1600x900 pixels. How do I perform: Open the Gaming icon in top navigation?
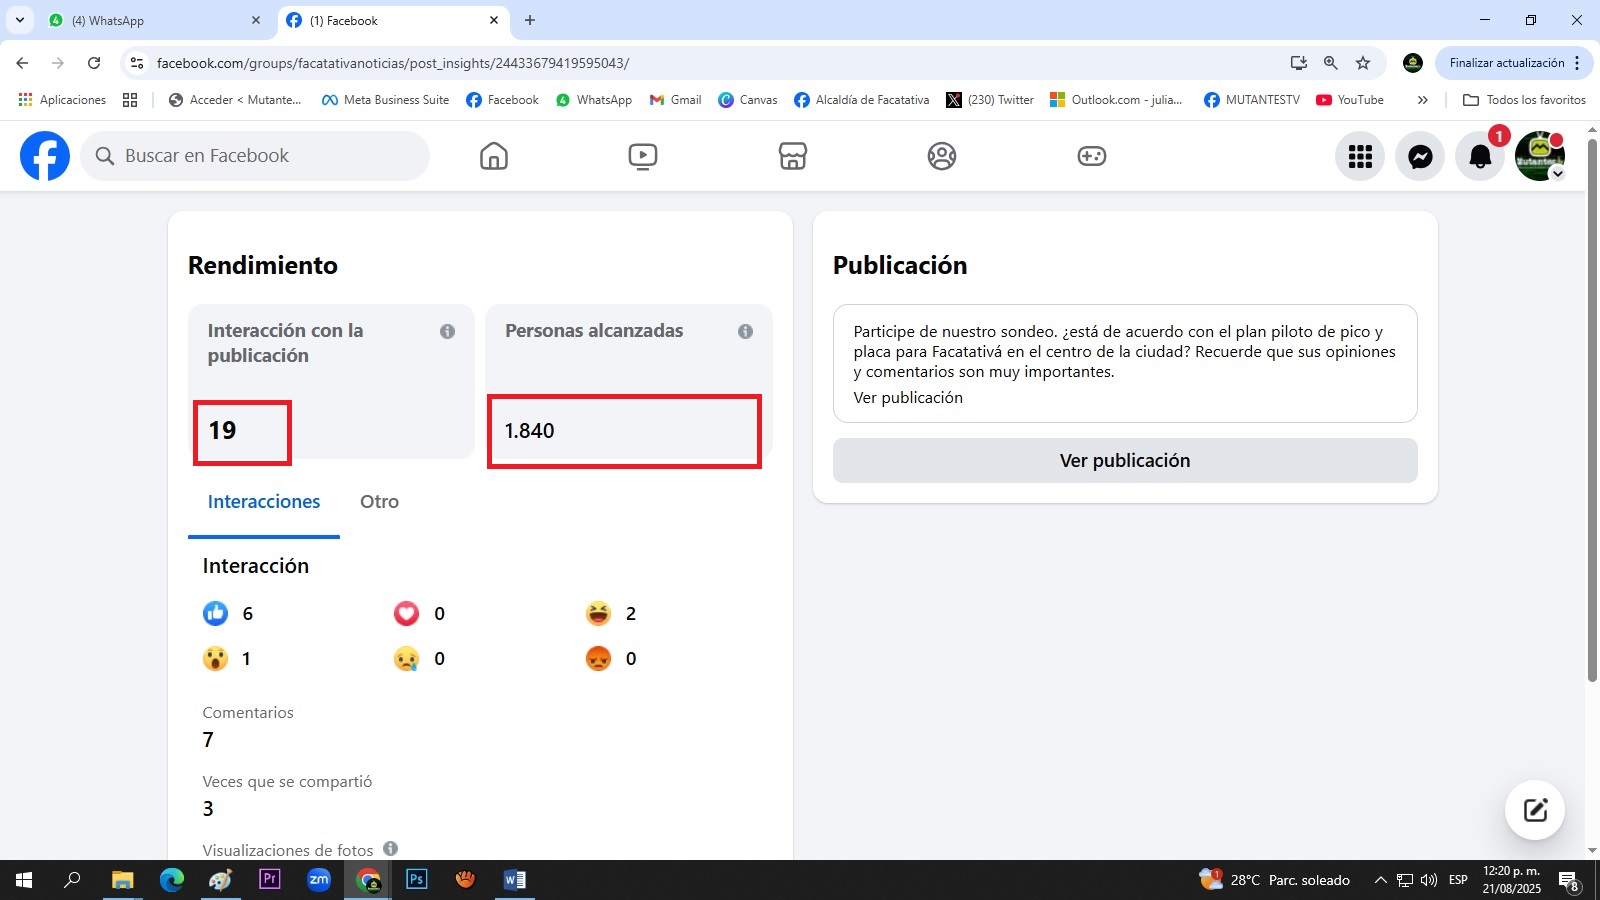[1091, 156]
